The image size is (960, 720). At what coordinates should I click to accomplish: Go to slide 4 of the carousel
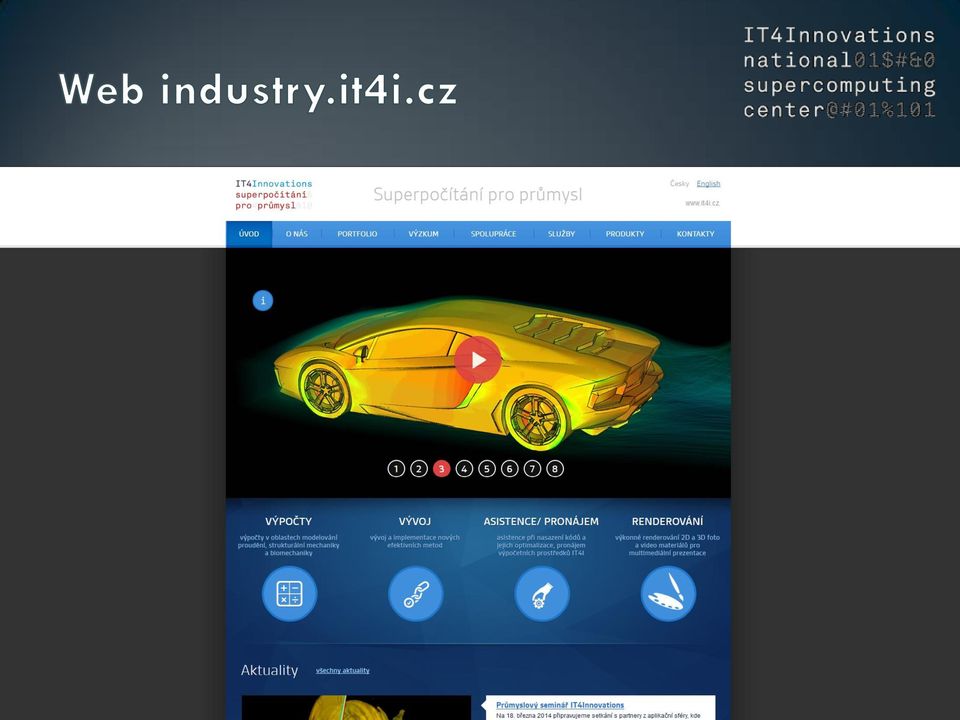pos(464,469)
